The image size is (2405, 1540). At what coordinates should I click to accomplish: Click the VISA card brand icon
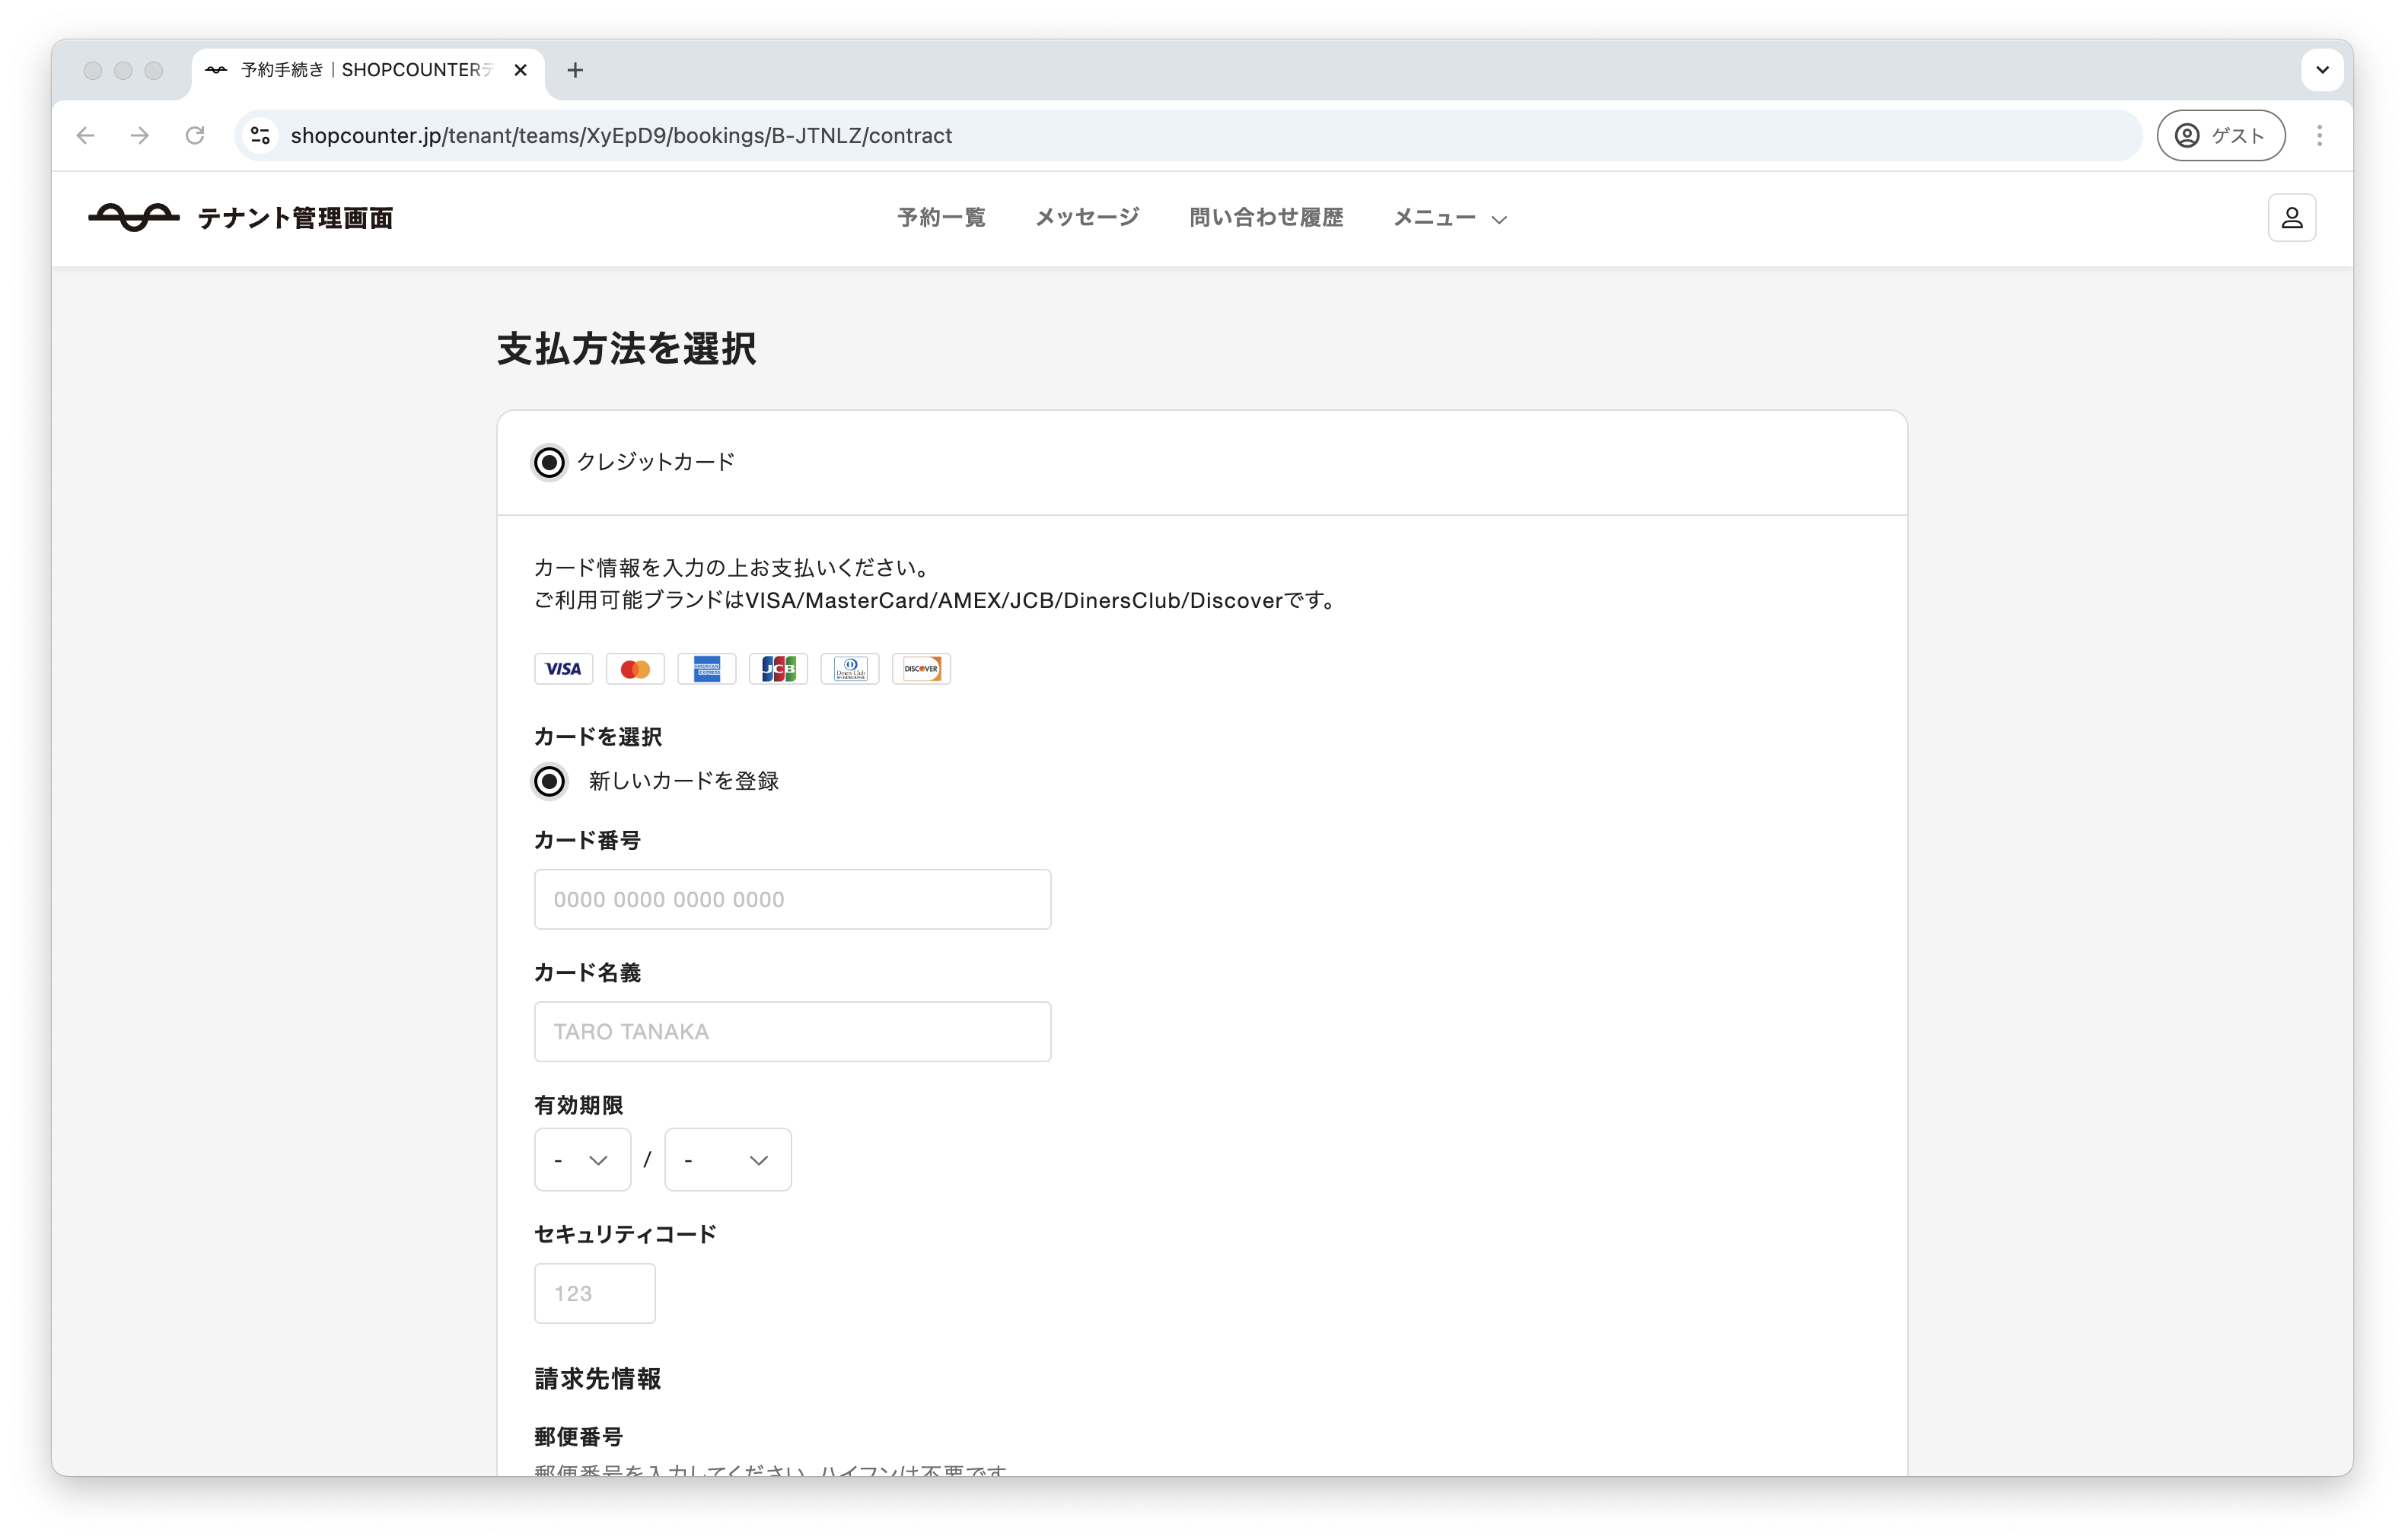click(563, 669)
